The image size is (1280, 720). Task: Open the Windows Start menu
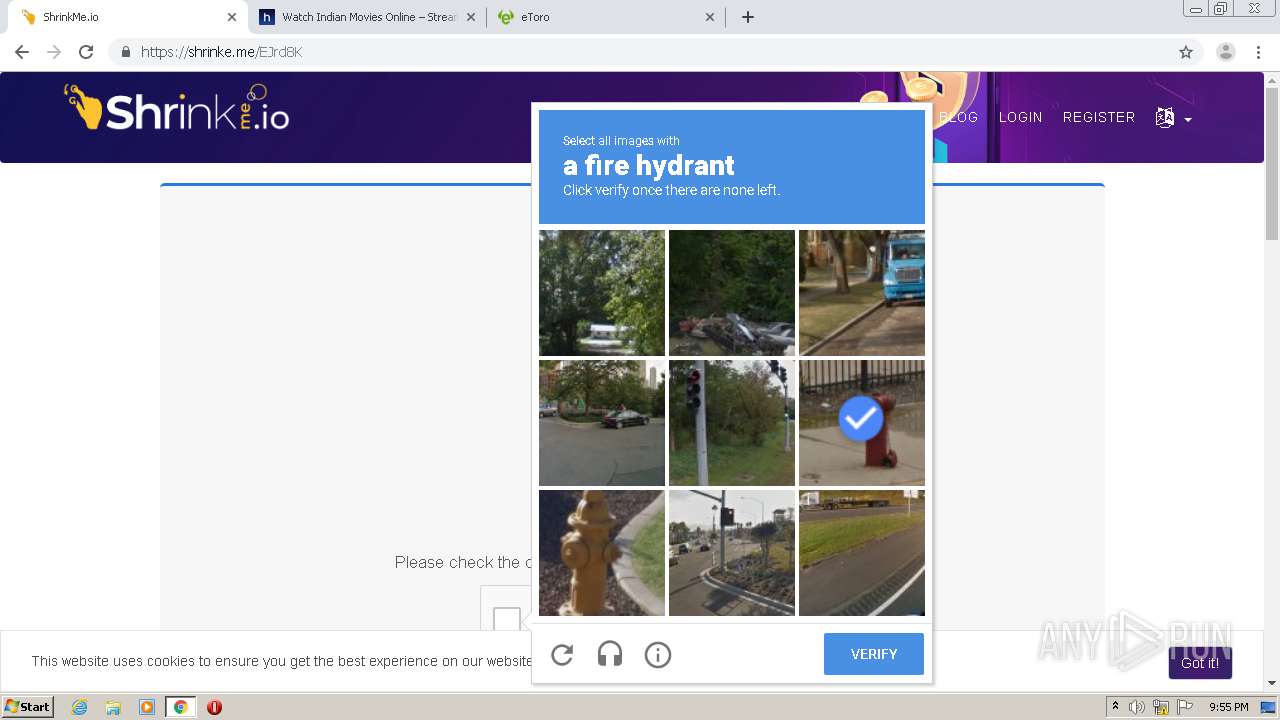[x=28, y=707]
